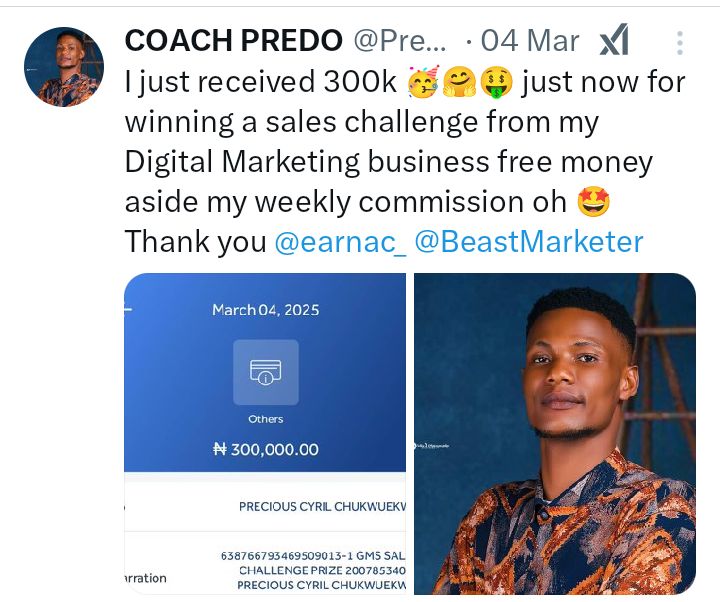Click the card icon above Others
This screenshot has width=720, height=602.
click(265, 372)
